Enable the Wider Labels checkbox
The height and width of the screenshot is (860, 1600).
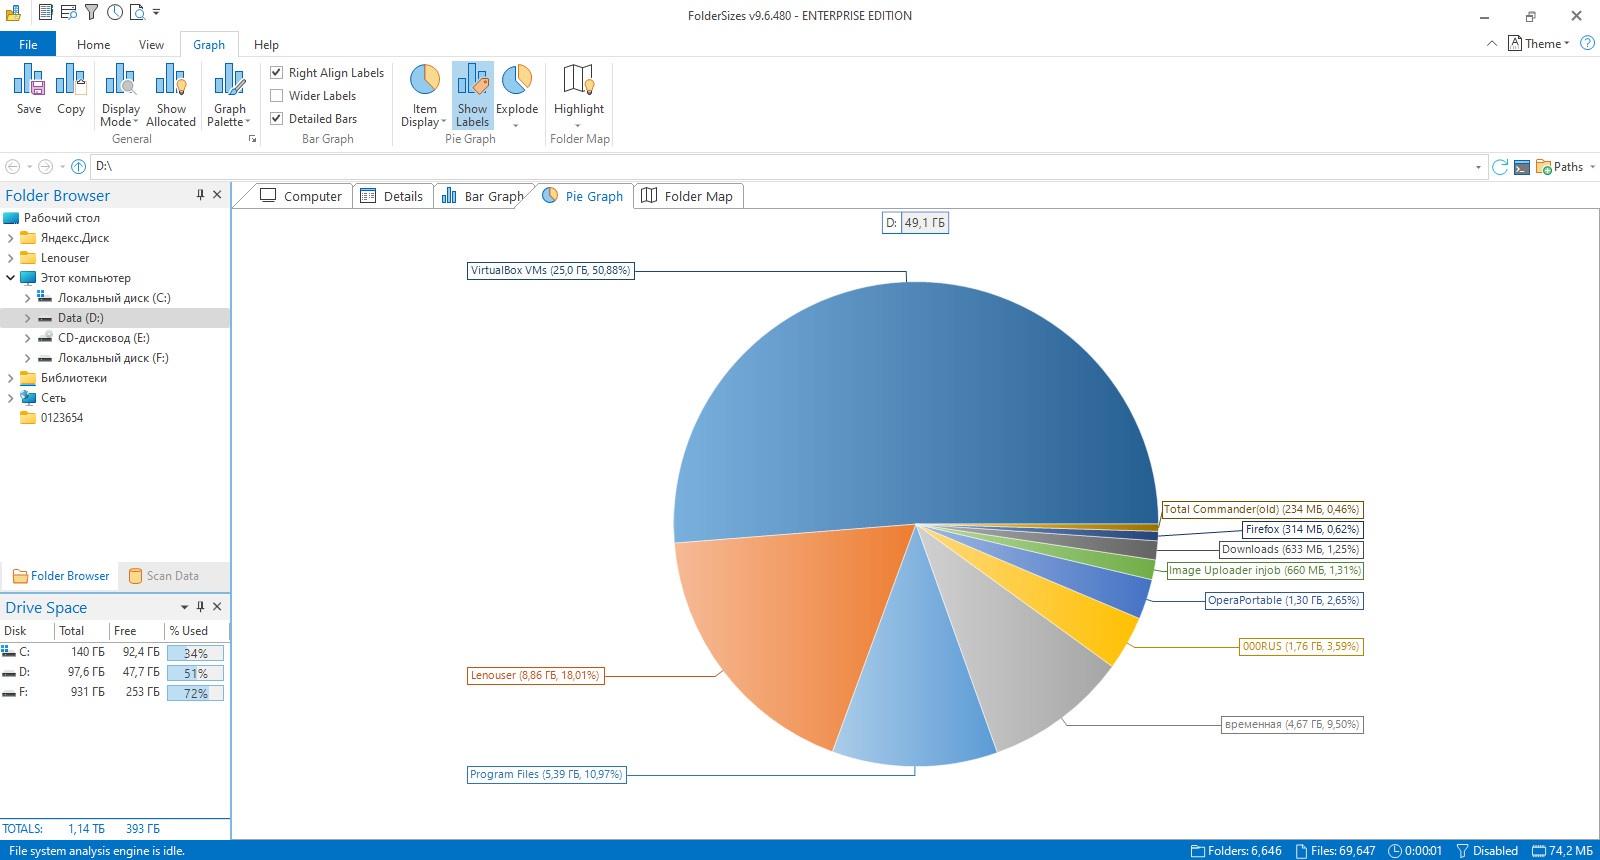click(277, 96)
